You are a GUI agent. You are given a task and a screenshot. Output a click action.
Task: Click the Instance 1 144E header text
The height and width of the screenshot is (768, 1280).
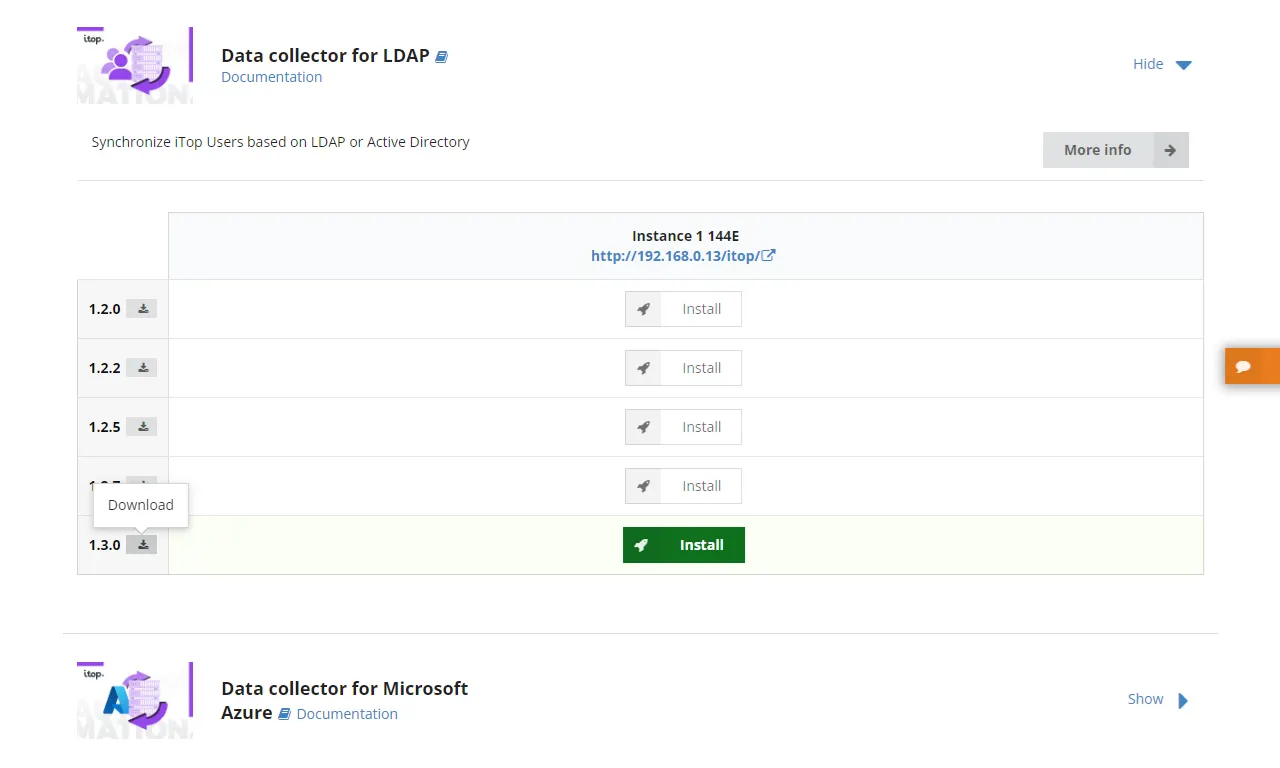pos(685,236)
